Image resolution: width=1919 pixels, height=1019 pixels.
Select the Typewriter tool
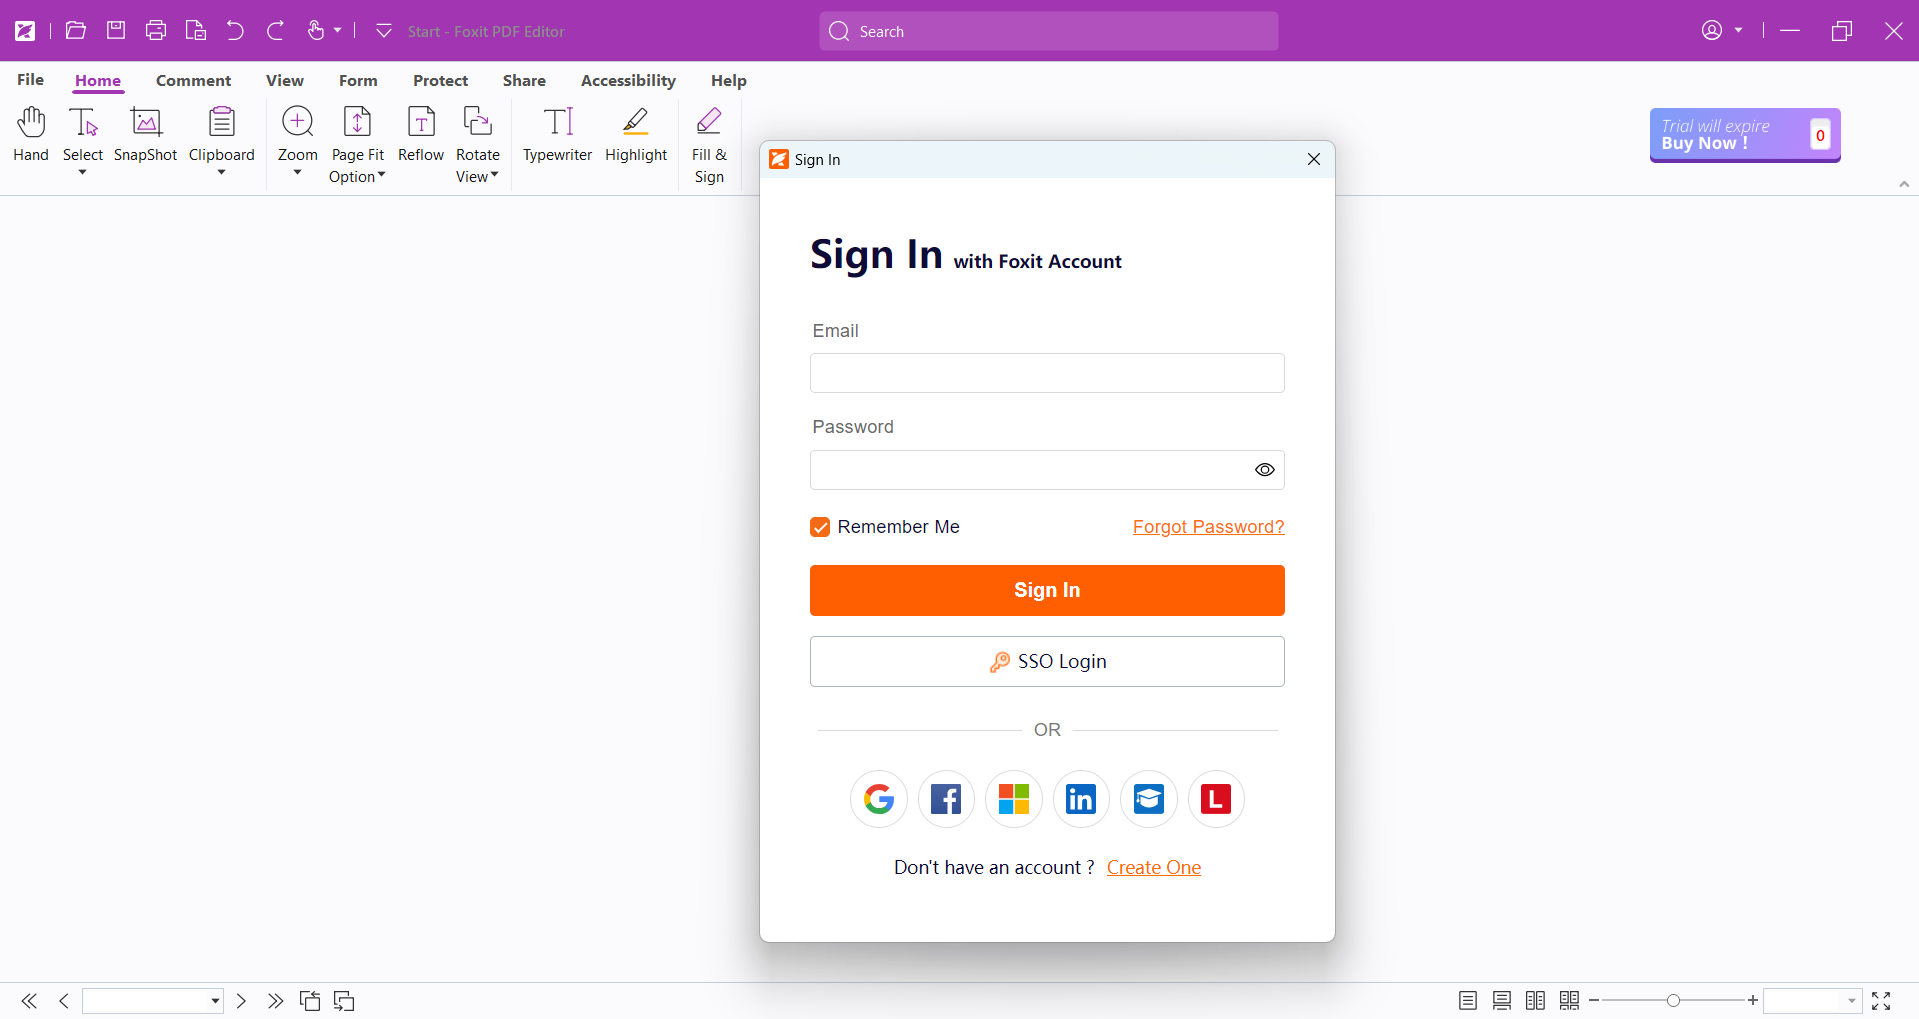click(558, 134)
